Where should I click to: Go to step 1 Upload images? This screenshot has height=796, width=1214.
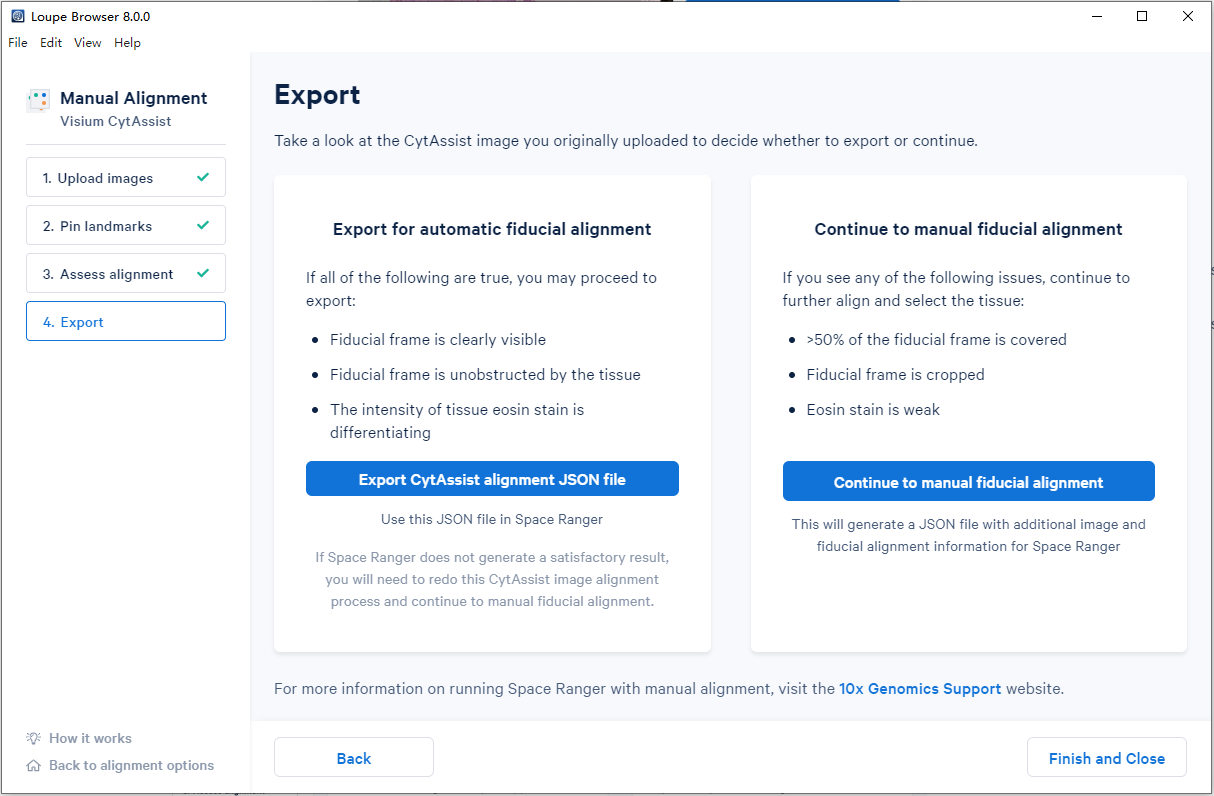coord(126,177)
